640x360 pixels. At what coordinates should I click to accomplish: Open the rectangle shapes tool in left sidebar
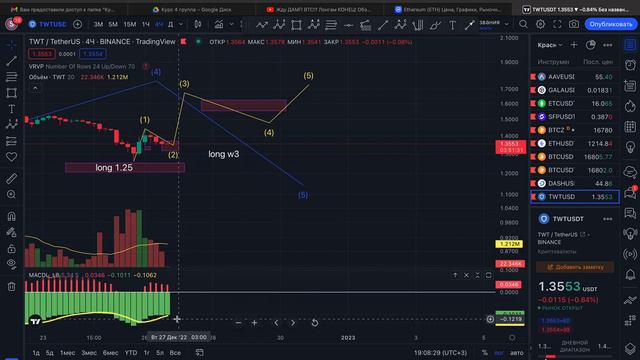(x=11, y=93)
